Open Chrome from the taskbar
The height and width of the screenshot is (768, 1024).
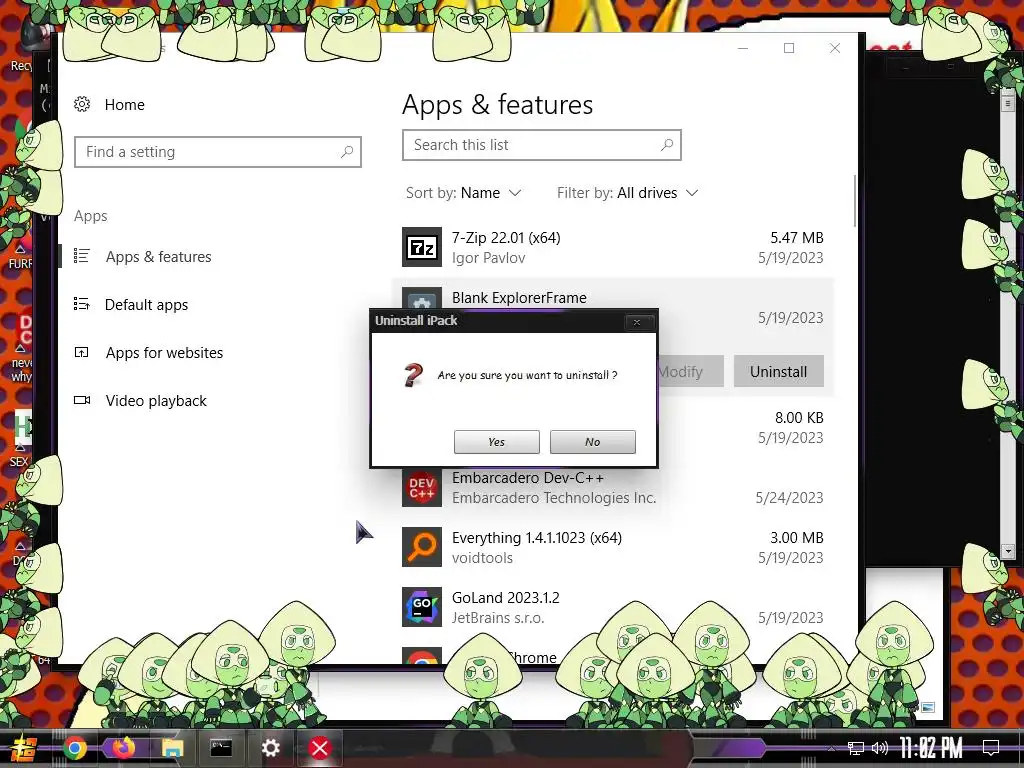pos(75,748)
